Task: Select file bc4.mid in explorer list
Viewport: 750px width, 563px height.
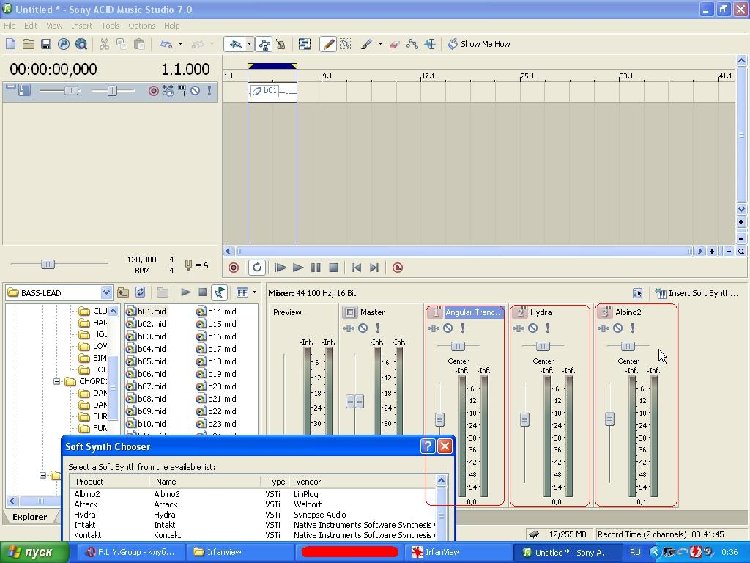Action: point(146,349)
